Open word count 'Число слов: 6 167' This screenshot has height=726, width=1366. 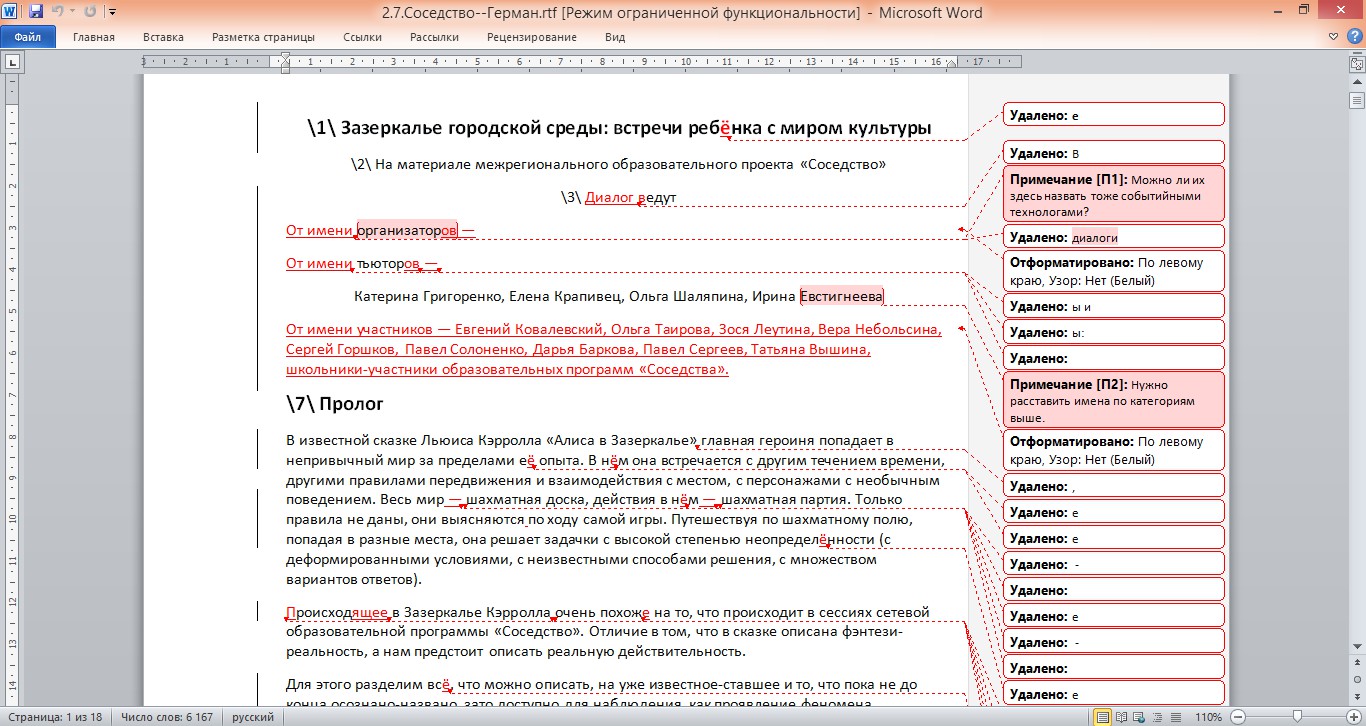click(x=167, y=717)
